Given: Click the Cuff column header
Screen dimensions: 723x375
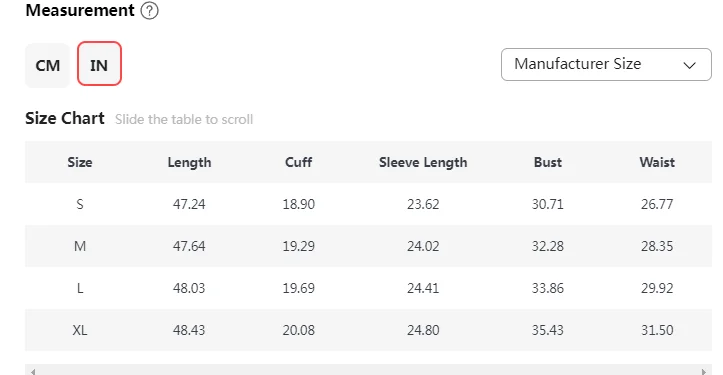Looking at the screenshot, I should tap(298, 162).
